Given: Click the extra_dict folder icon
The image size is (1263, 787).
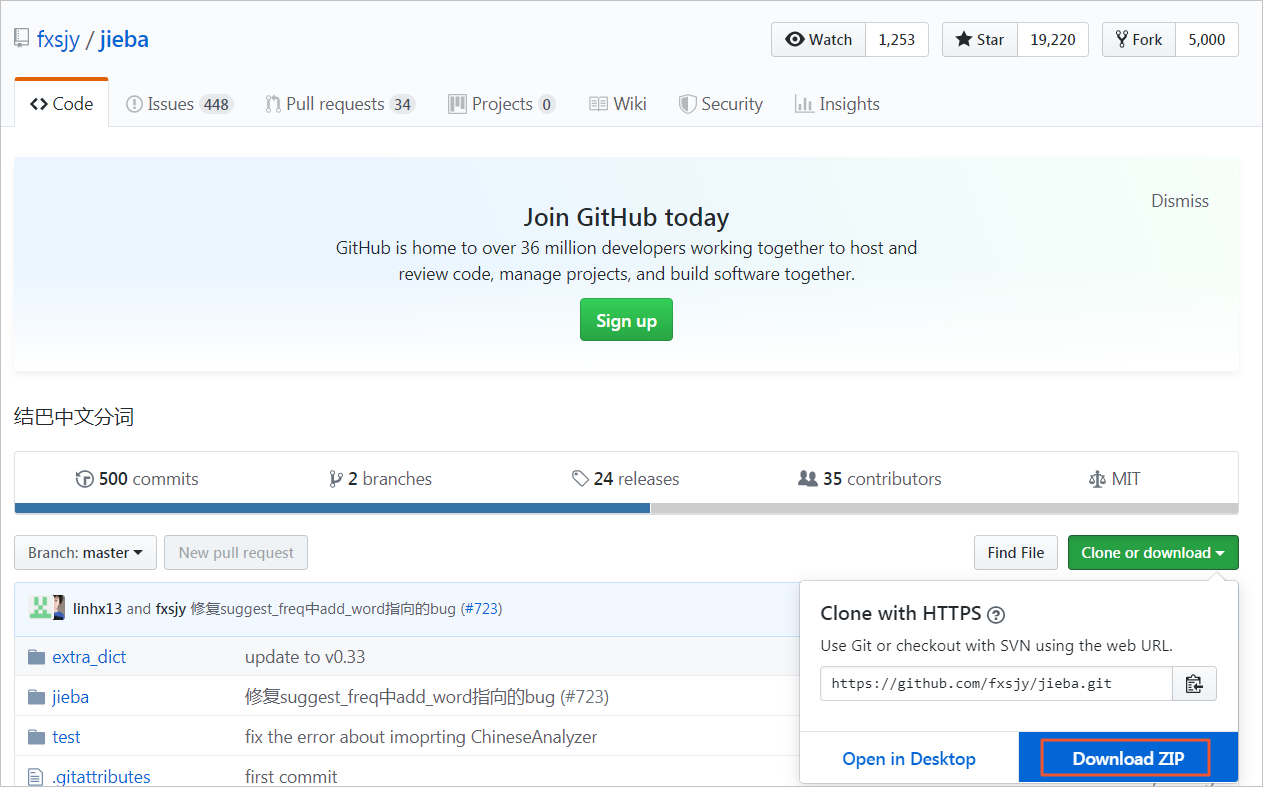Looking at the screenshot, I should [x=37, y=657].
